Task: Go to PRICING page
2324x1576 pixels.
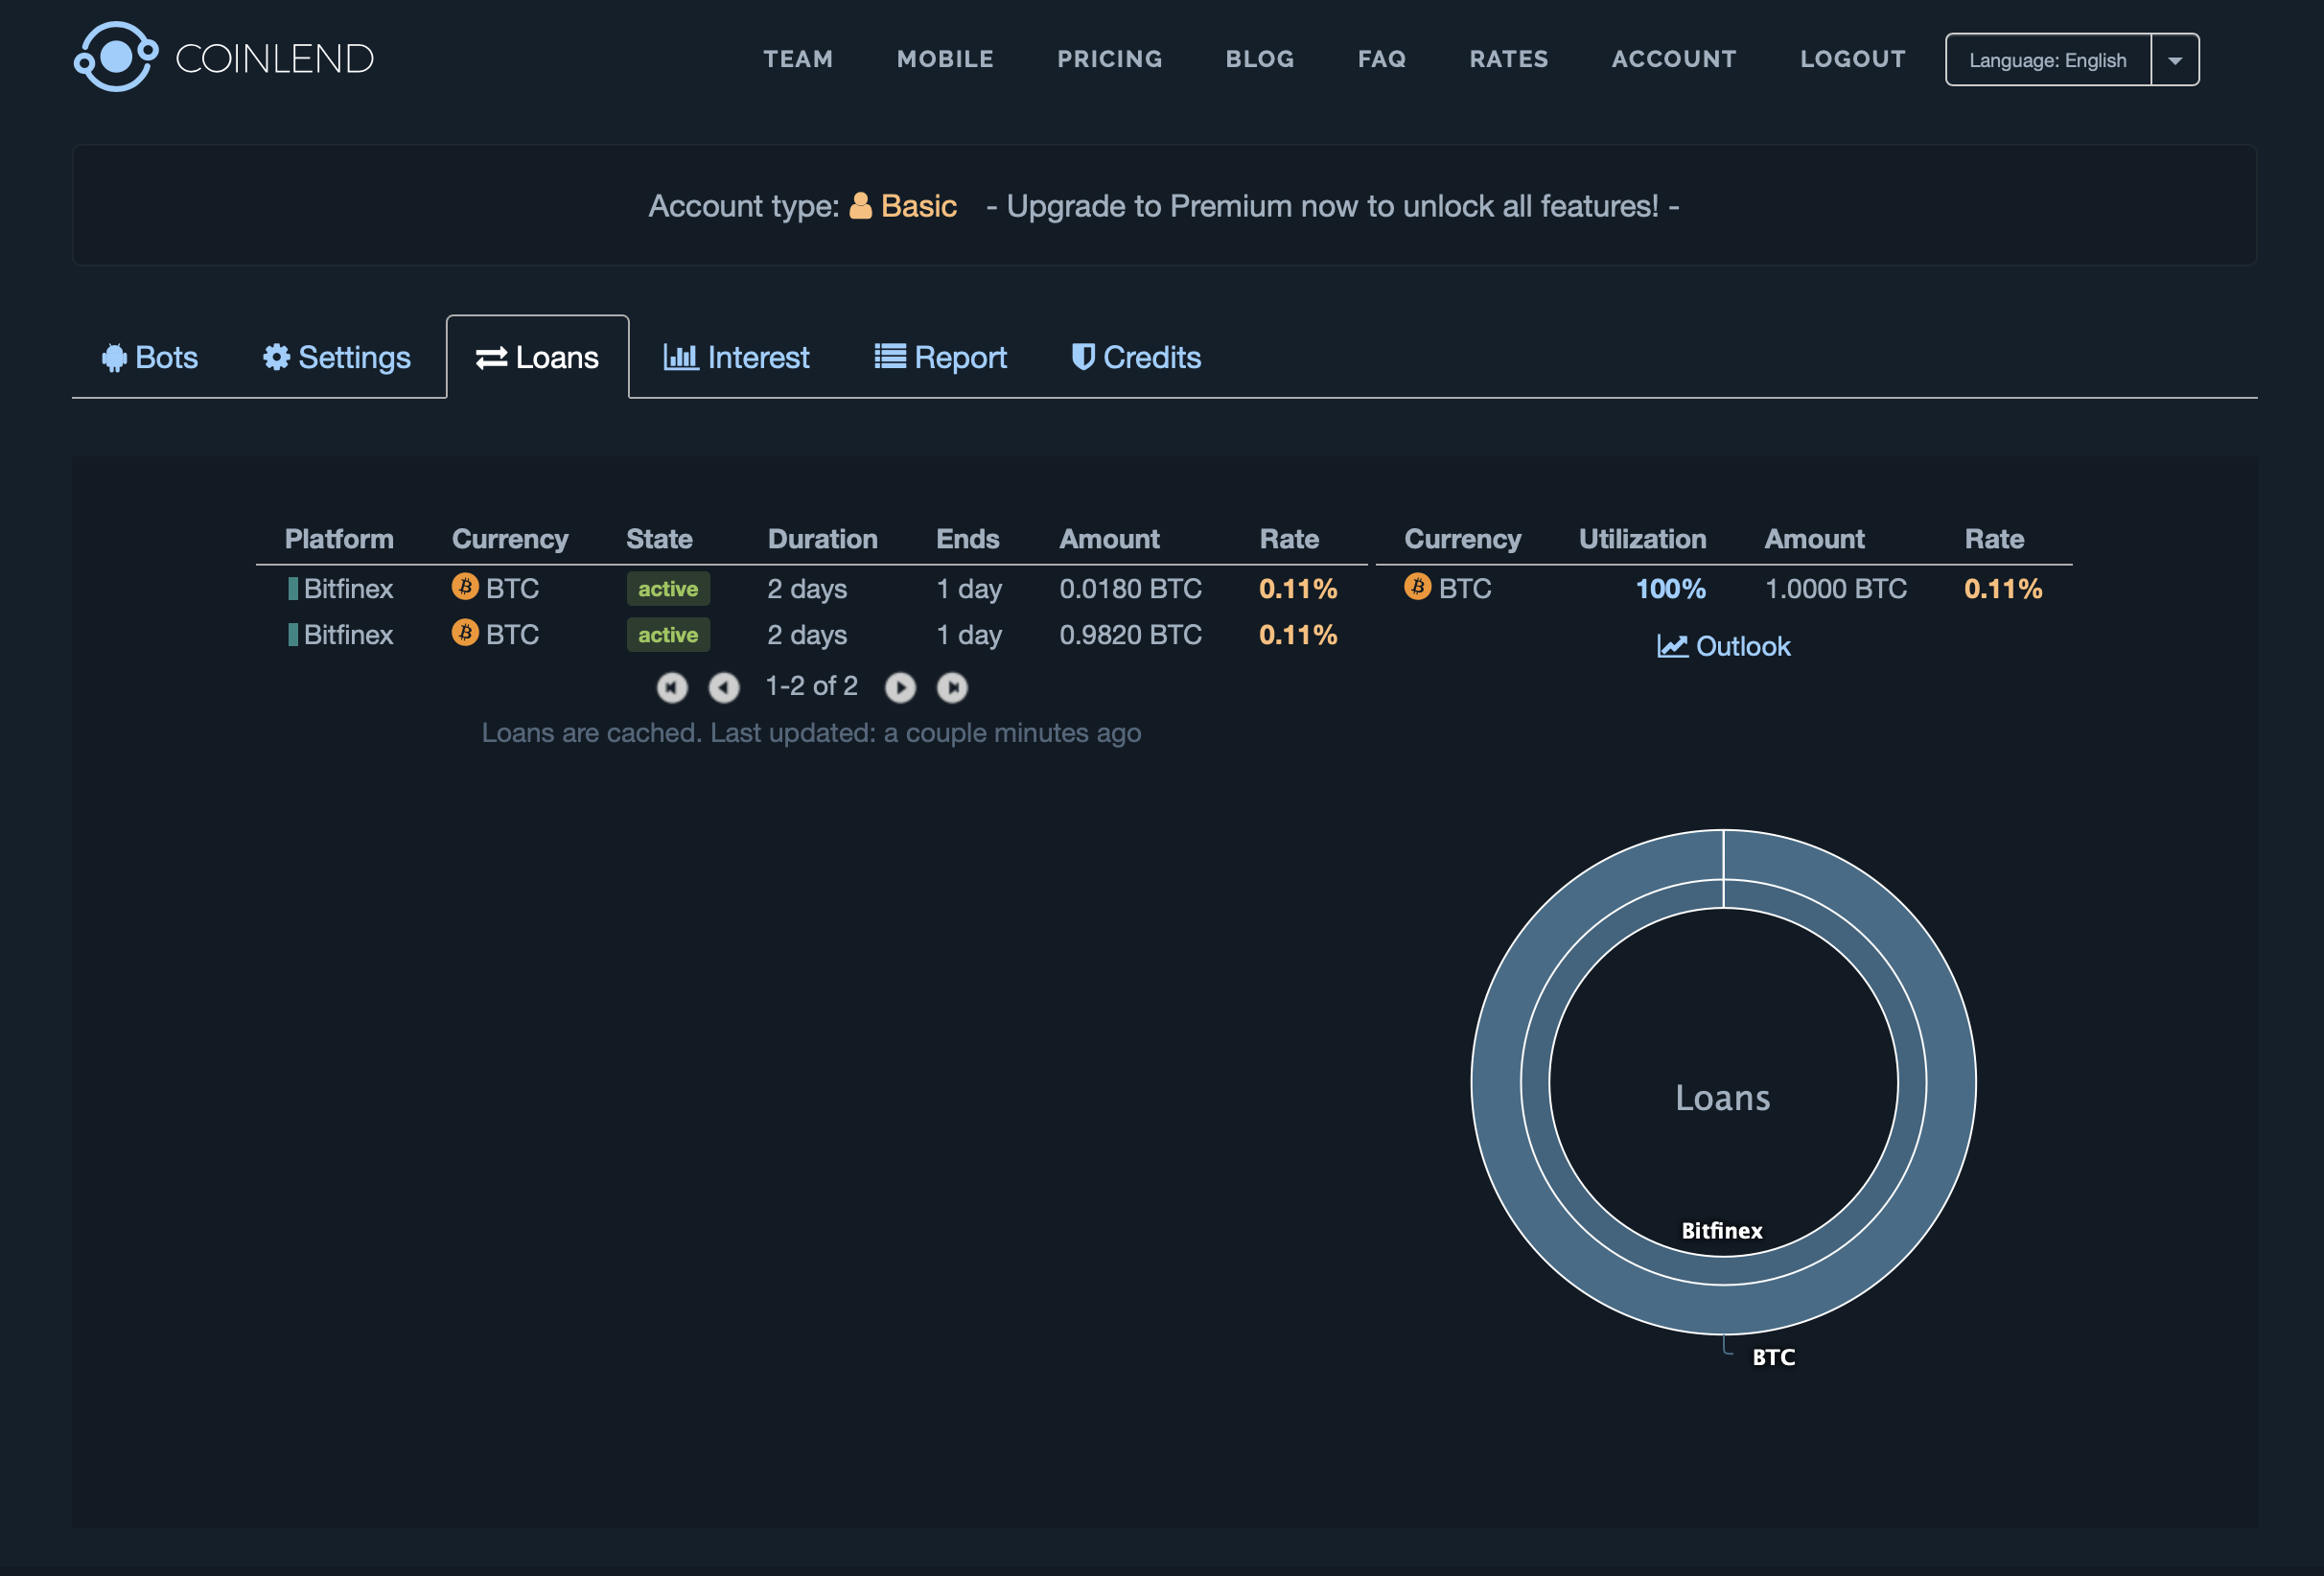Action: 1110,59
